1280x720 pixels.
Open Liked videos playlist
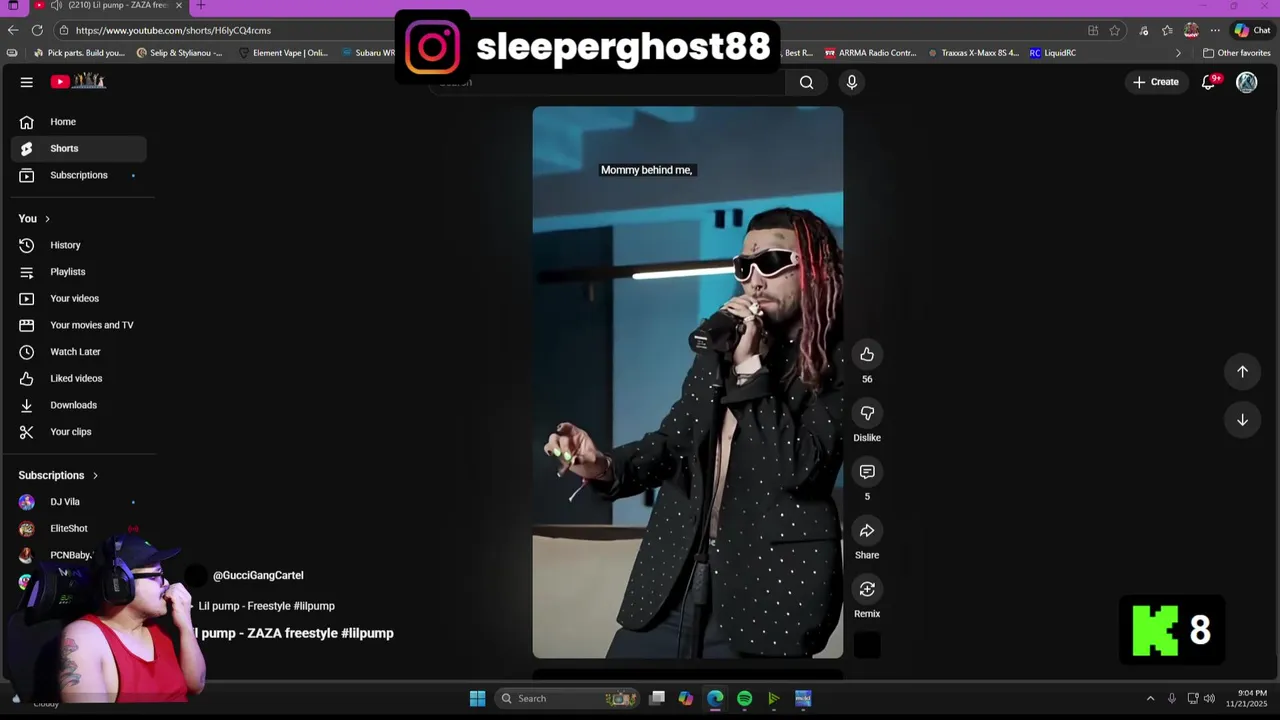pos(79,378)
